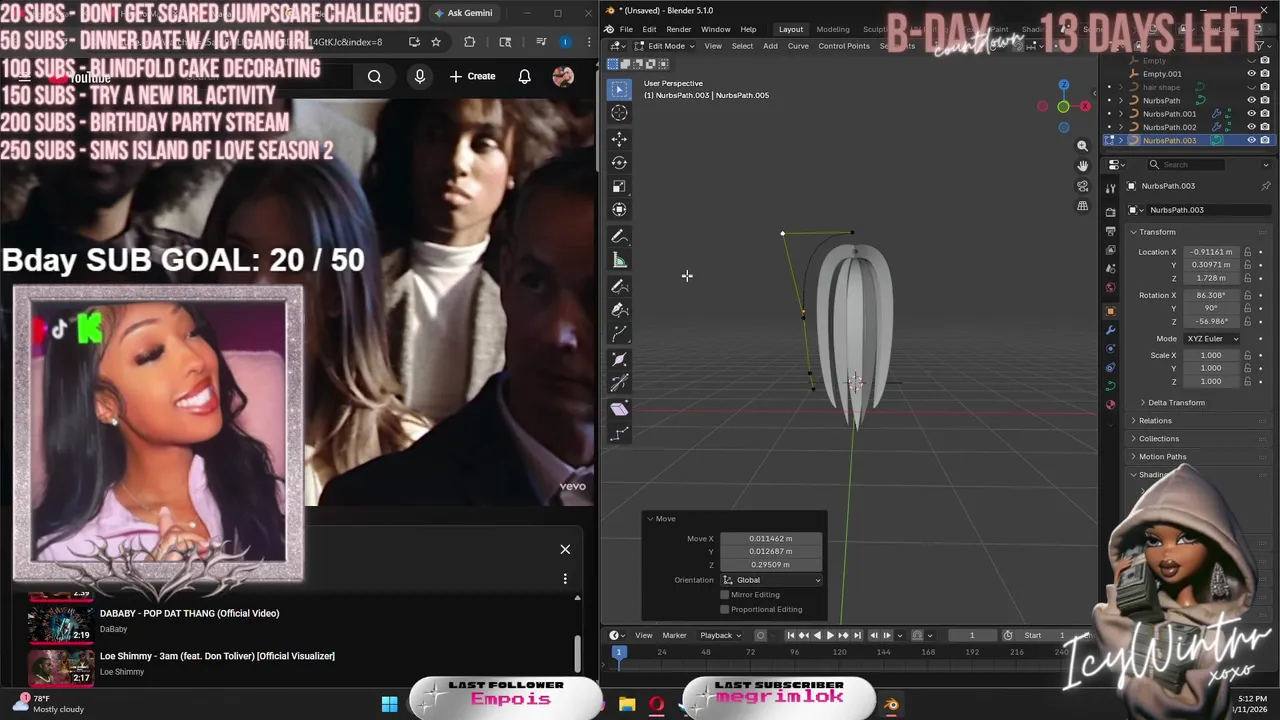Click the X axis on navigation gizmo
1280x720 pixels.
tap(1087, 106)
